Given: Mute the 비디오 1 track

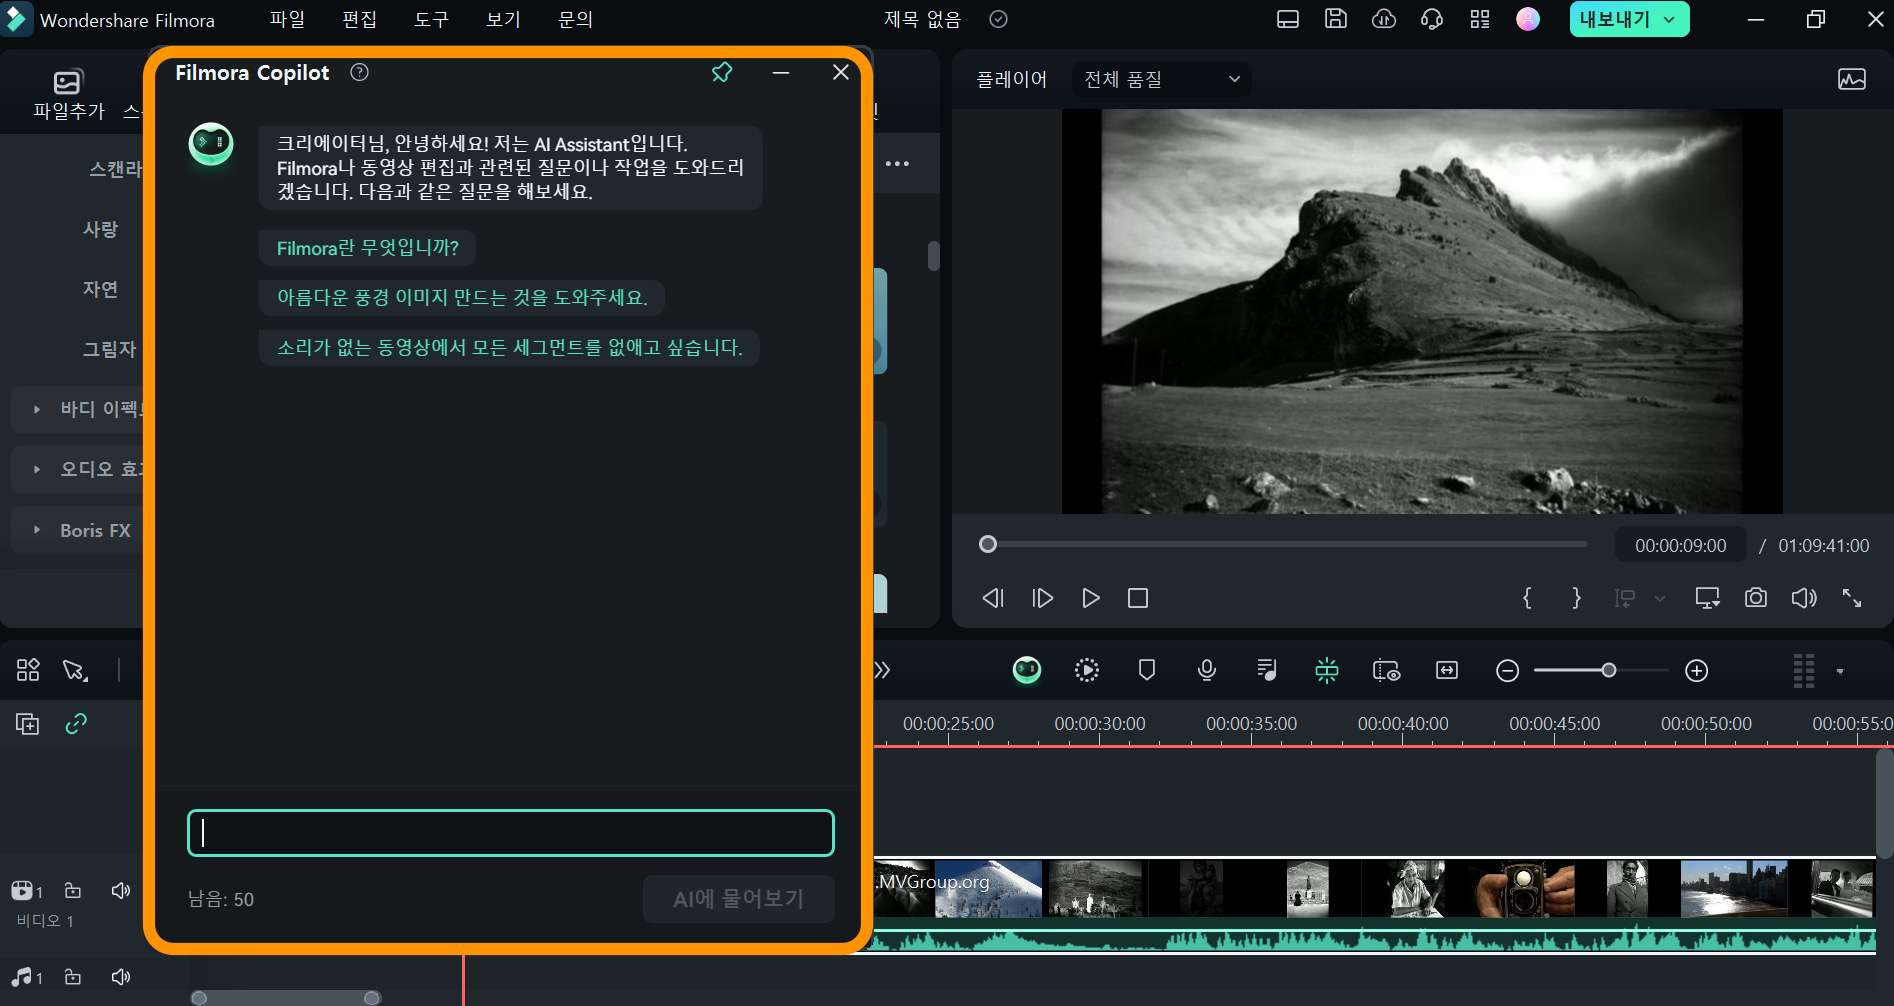Looking at the screenshot, I should click(x=121, y=890).
